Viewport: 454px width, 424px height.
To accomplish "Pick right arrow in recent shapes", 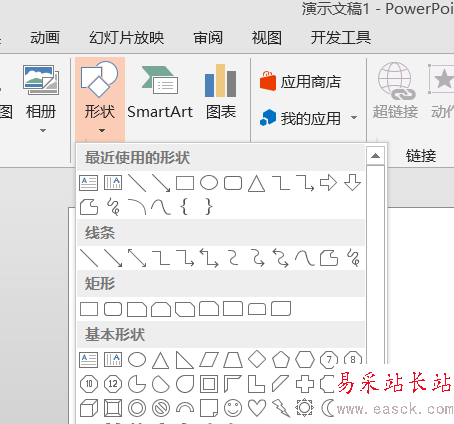I will pos(328,183).
